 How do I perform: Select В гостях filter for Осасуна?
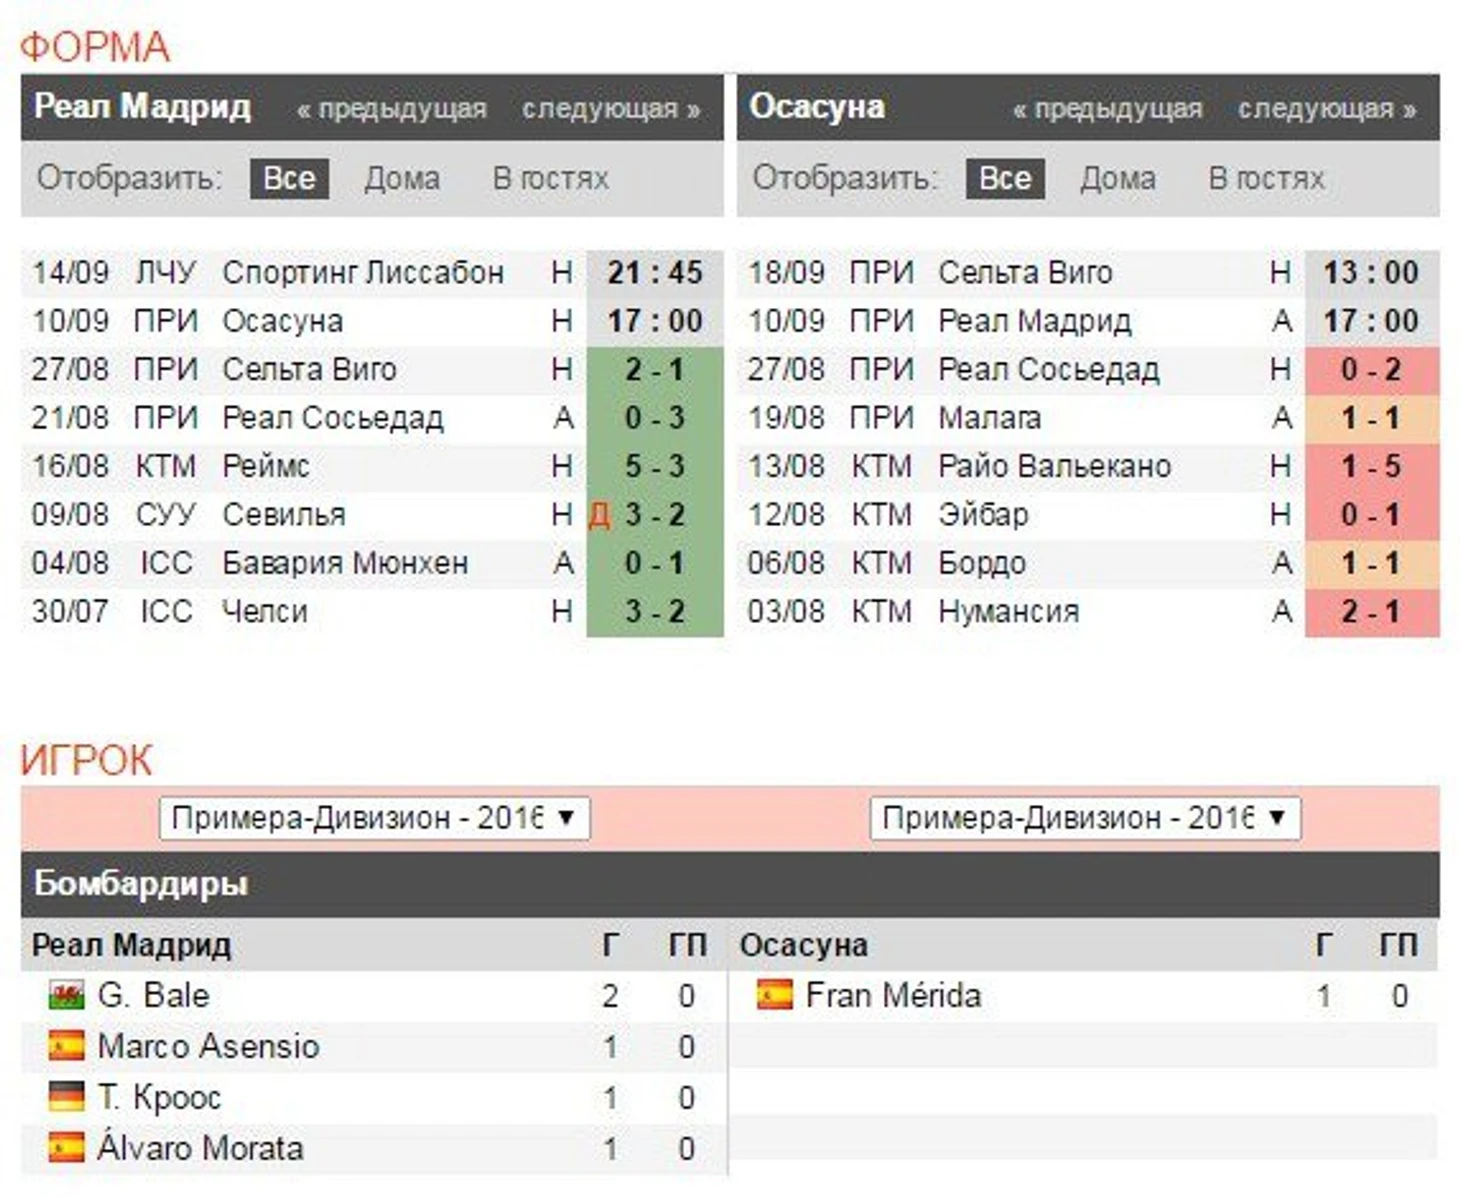[1266, 178]
